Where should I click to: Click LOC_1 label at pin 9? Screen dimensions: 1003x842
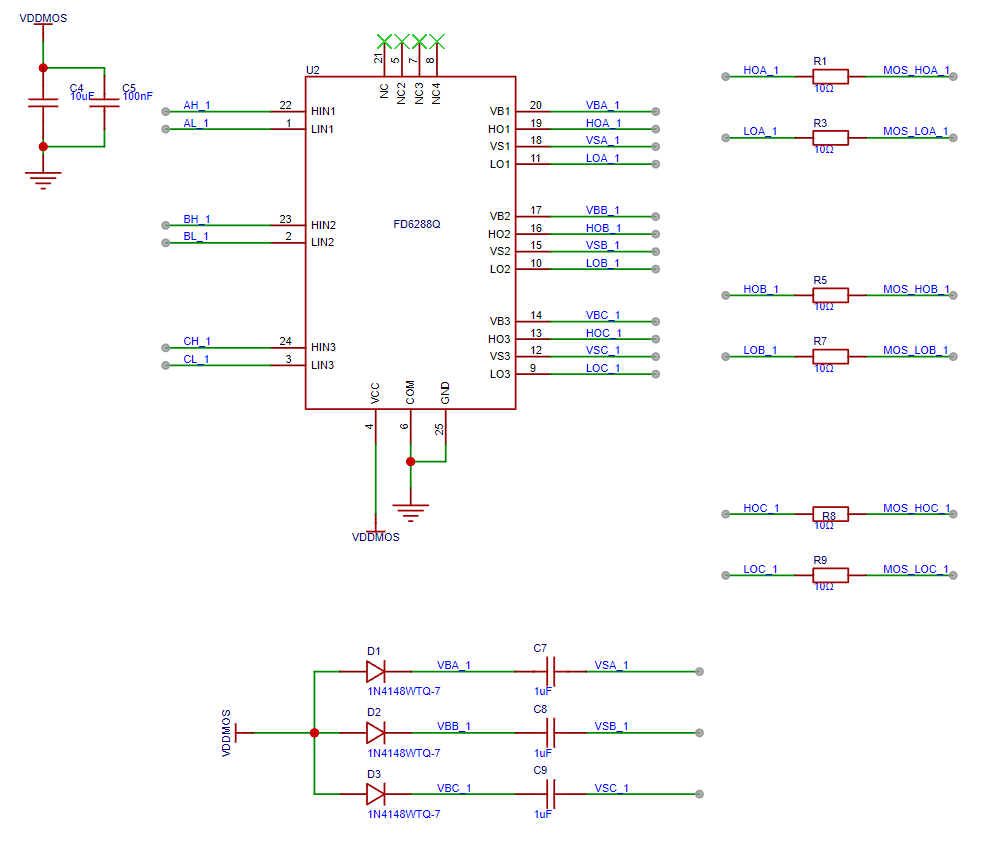[603, 368]
